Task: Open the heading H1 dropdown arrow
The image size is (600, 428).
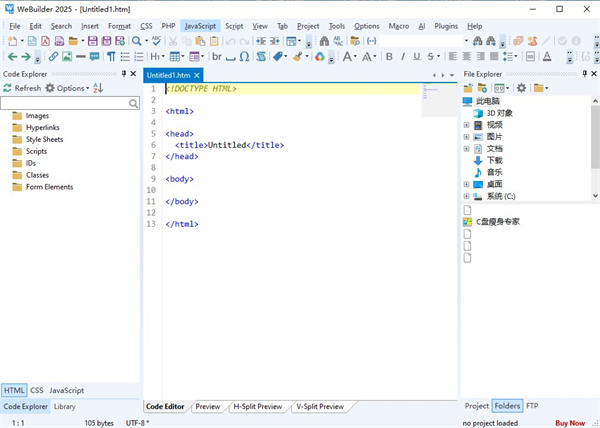Action: click(164, 57)
